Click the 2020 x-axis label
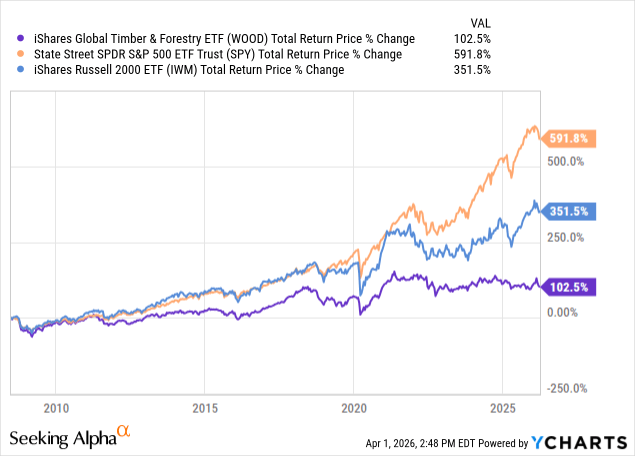The image size is (635, 456). click(354, 408)
